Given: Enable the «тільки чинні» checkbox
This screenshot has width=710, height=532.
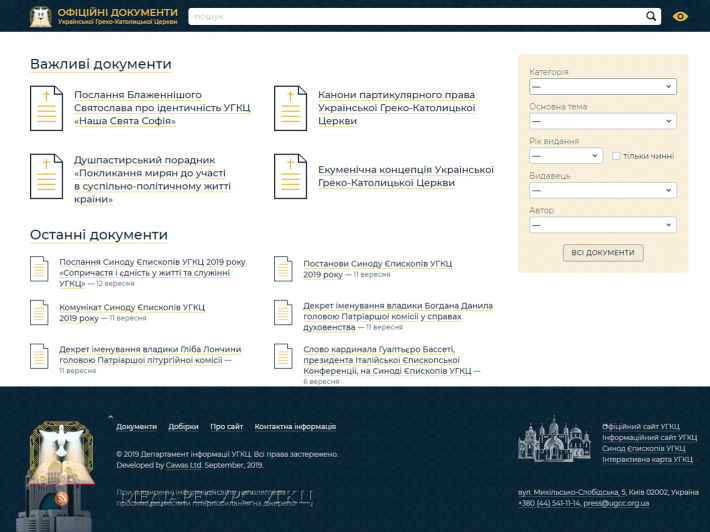Looking at the screenshot, I should point(617,156).
